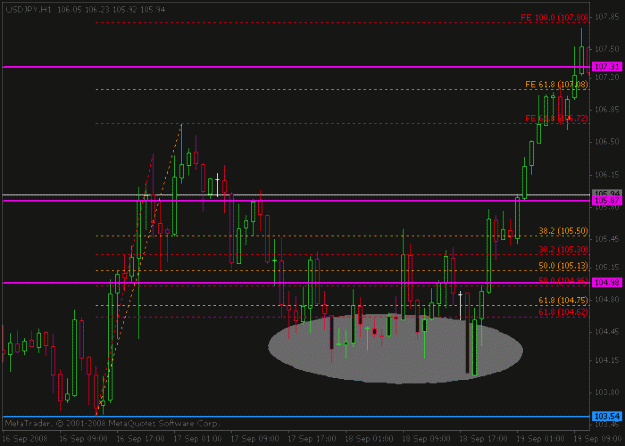The height and width of the screenshot is (446, 625).
Task: Click the 18 Sep 17:00 time label
Action: pyautogui.click(x=484, y=439)
